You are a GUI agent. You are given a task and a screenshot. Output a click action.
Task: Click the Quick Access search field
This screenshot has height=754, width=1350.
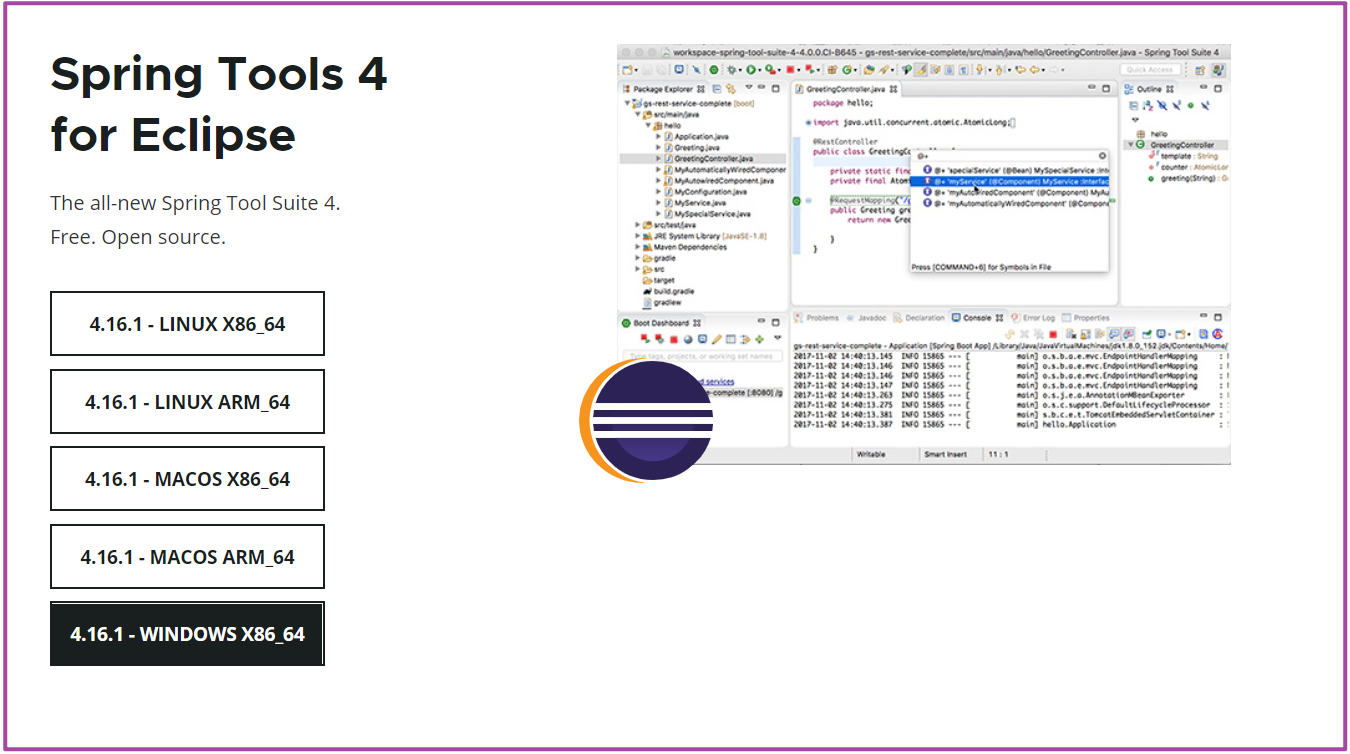pos(1150,70)
